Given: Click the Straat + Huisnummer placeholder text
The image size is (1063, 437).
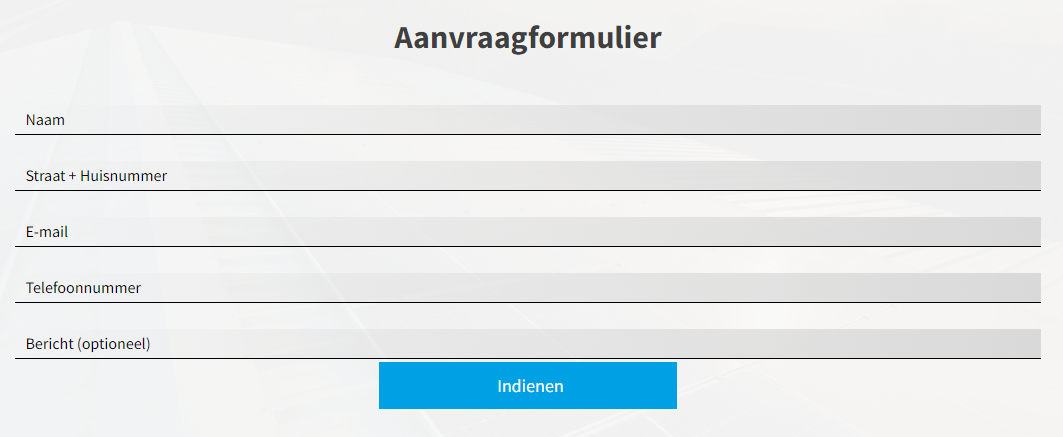Looking at the screenshot, I should (x=96, y=176).
